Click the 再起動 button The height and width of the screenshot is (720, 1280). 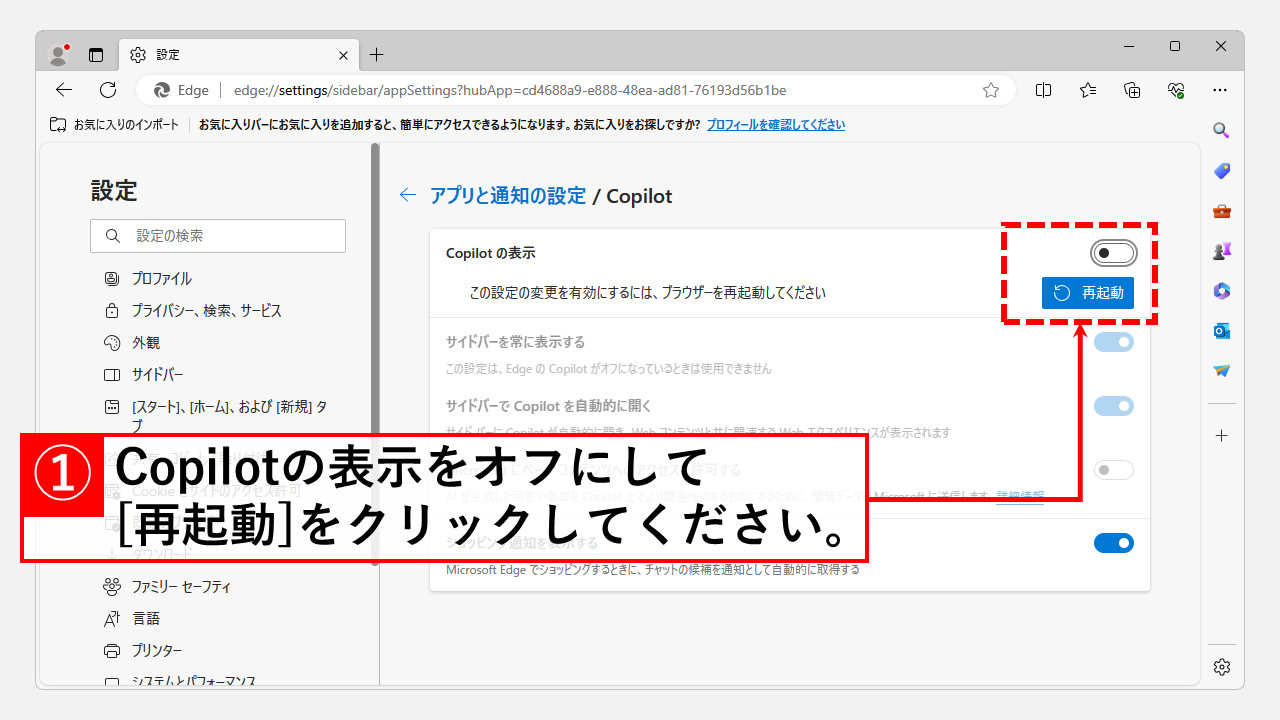[1087, 292]
